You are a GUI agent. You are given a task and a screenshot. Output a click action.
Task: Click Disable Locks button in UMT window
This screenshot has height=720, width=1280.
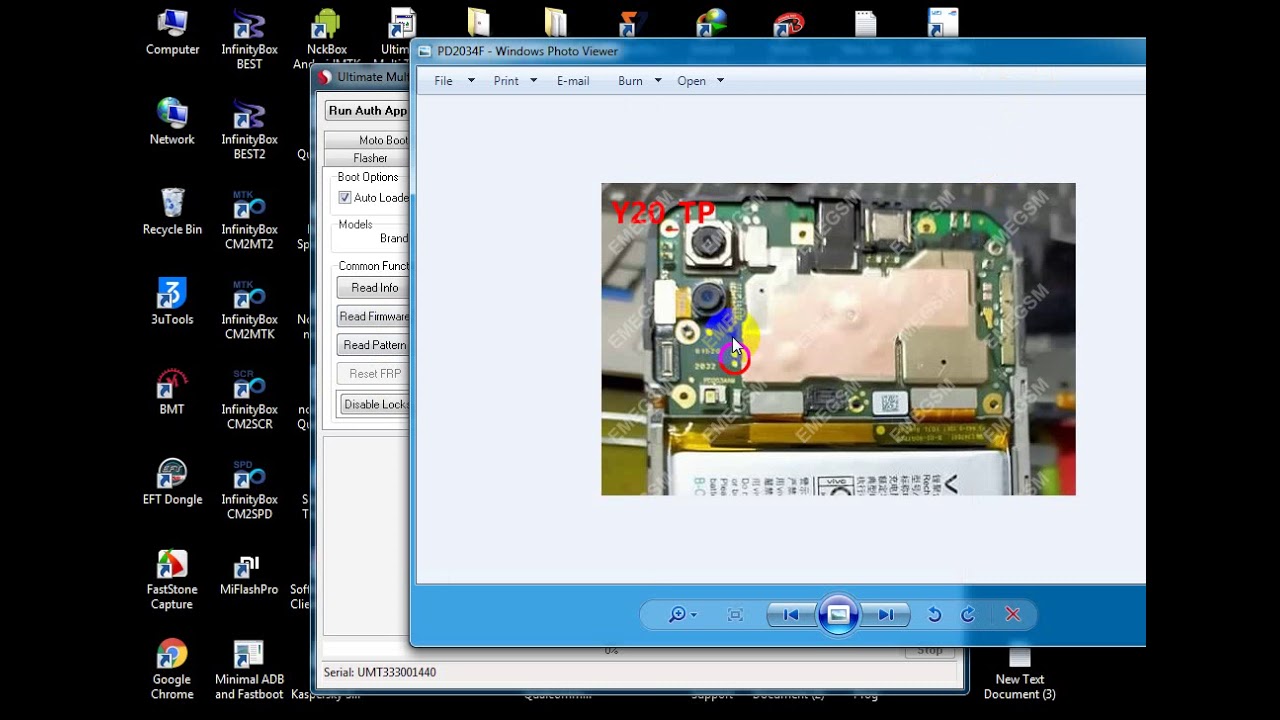pyautogui.click(x=374, y=405)
